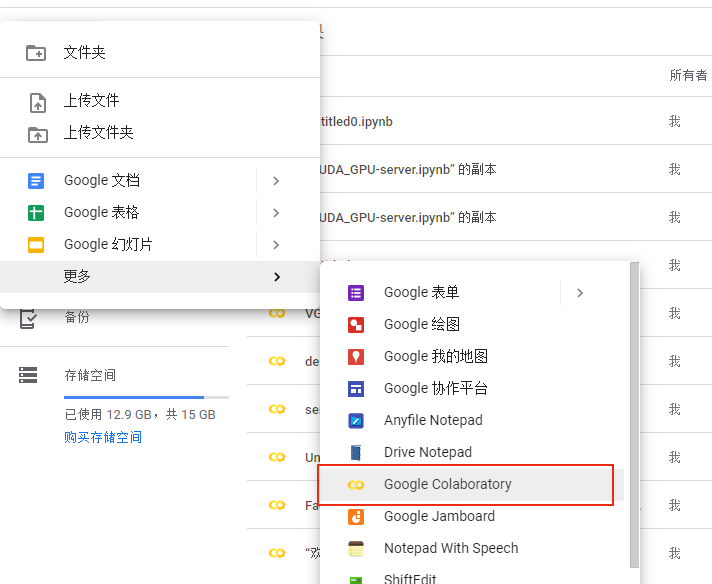Choose Google Colaboratory from the submenu
The image size is (712, 584).
(472, 485)
